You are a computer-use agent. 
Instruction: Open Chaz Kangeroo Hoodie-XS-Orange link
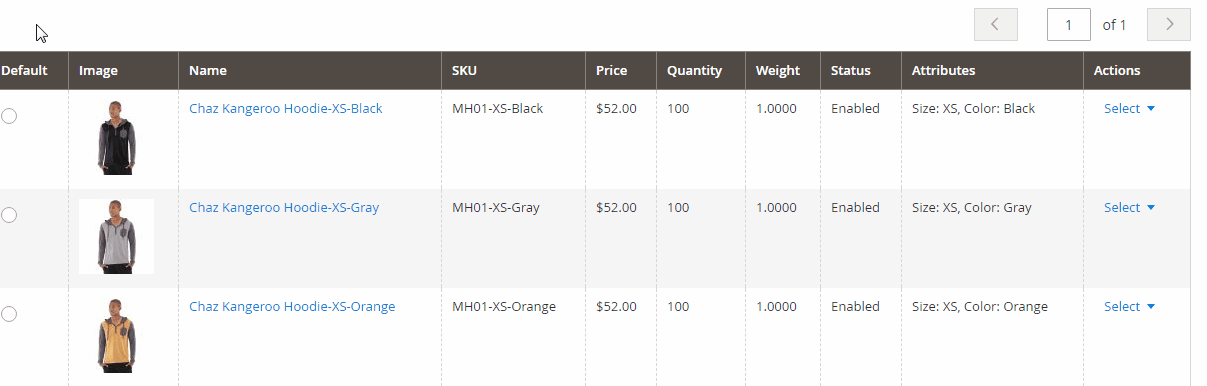(x=292, y=307)
